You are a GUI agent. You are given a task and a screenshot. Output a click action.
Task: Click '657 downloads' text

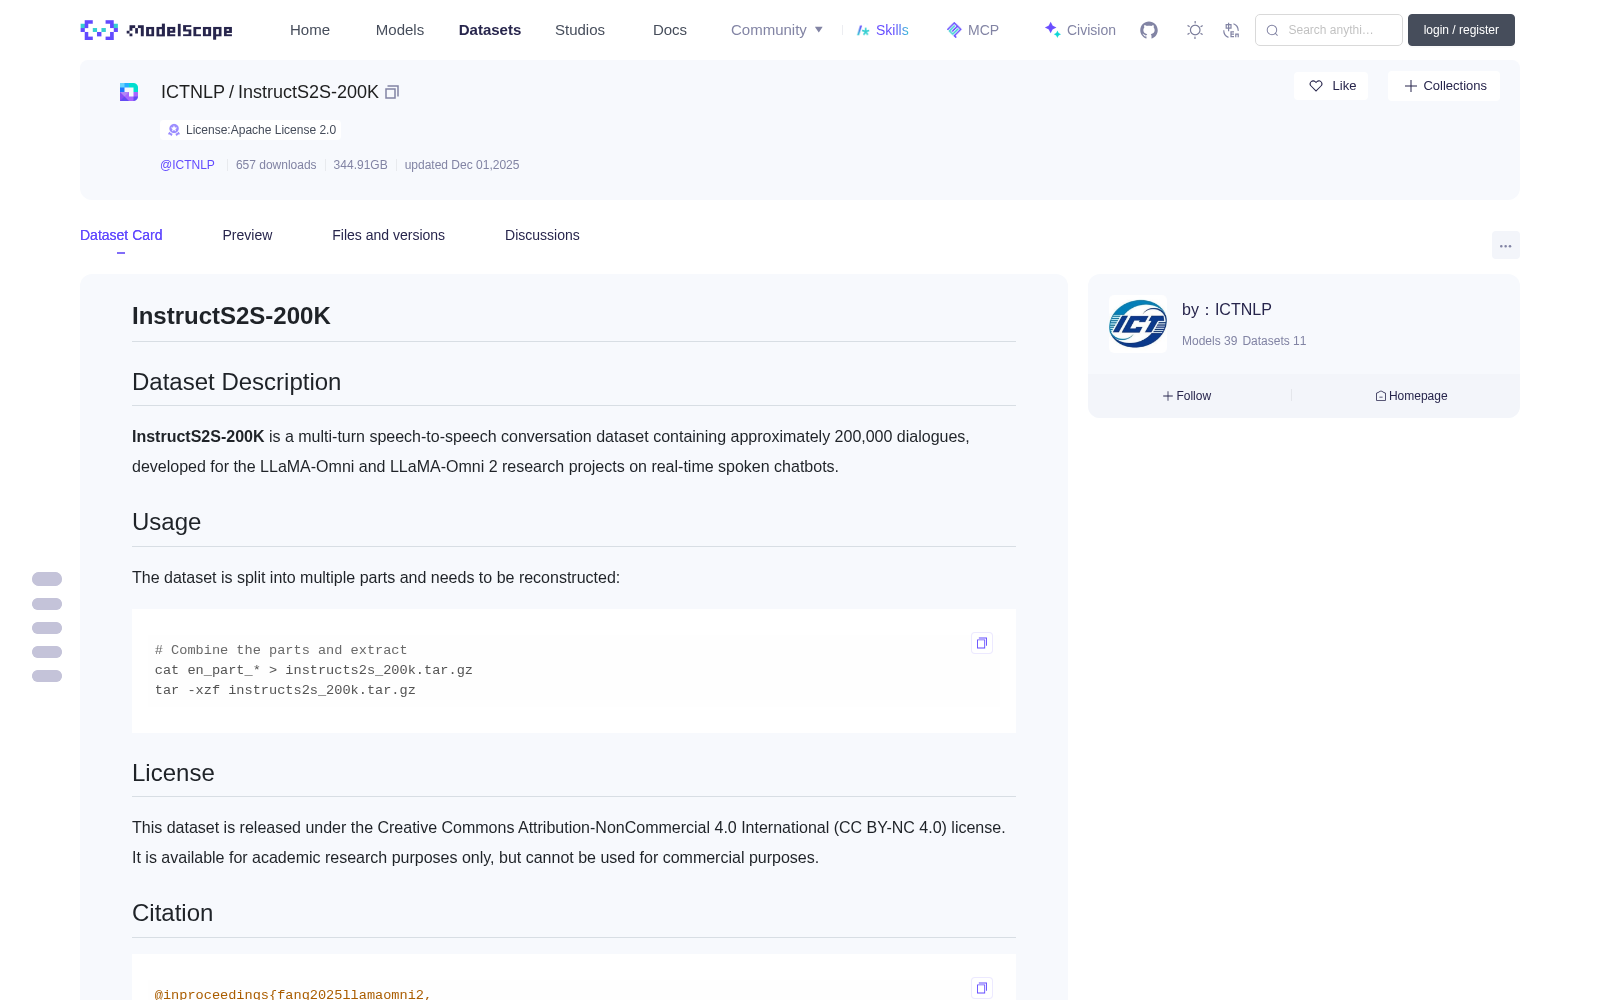[x=276, y=165]
